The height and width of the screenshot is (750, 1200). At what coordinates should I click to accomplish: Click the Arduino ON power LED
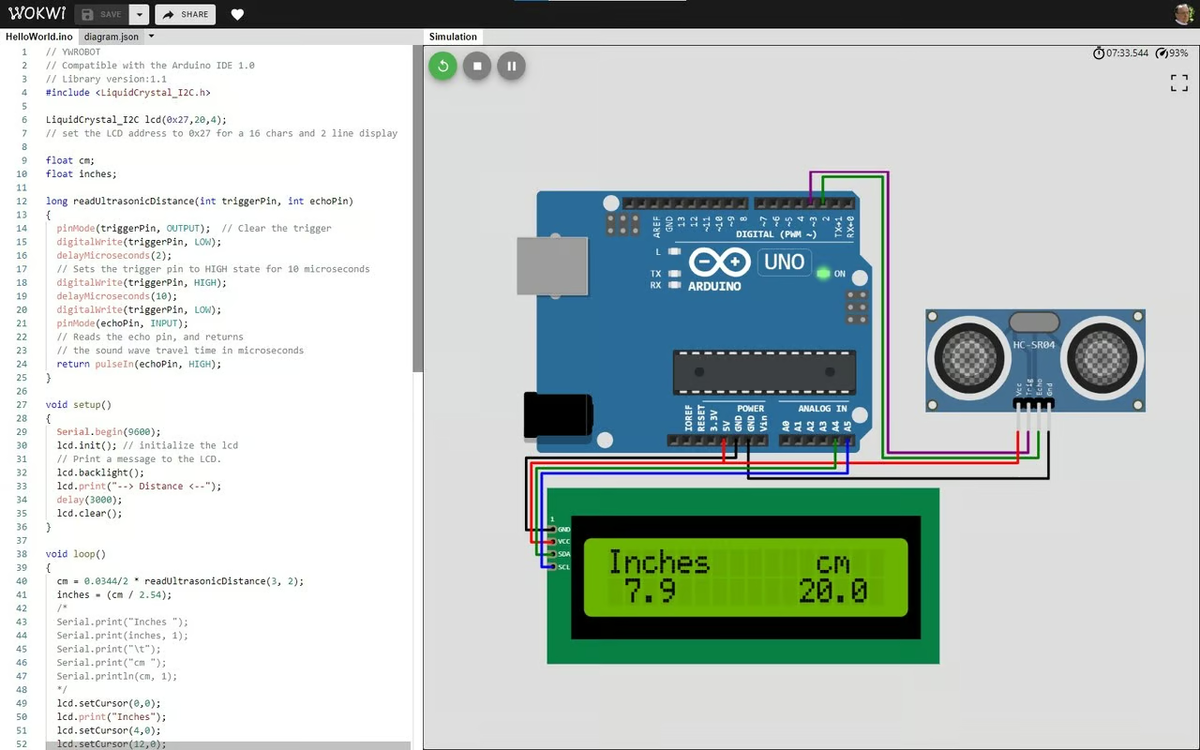click(x=823, y=273)
